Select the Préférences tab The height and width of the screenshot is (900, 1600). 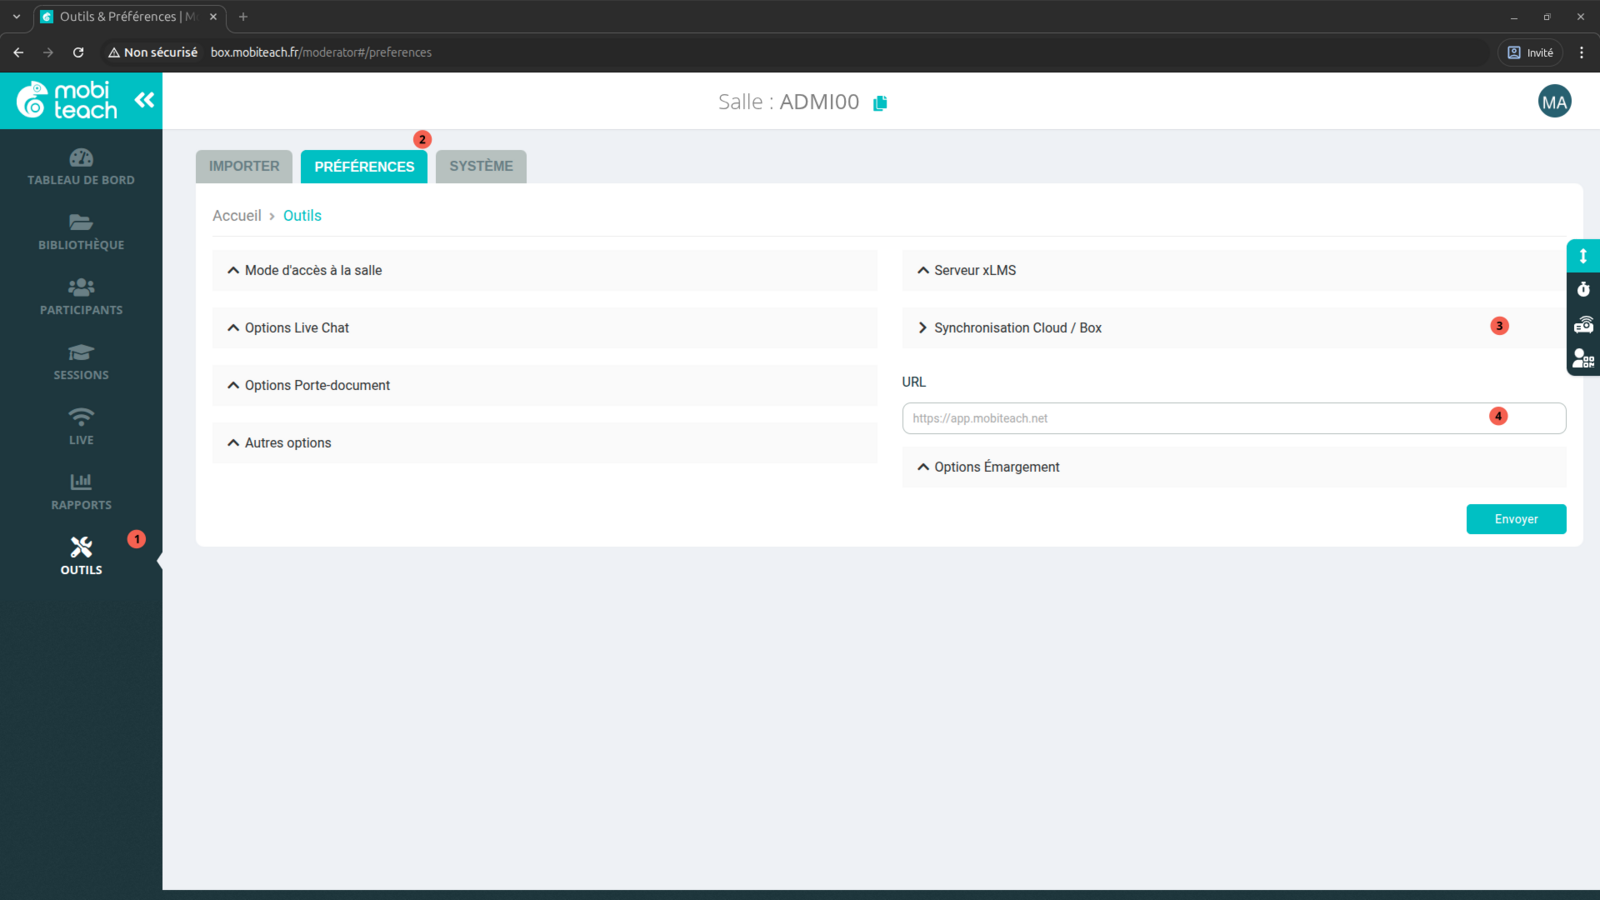coord(364,166)
